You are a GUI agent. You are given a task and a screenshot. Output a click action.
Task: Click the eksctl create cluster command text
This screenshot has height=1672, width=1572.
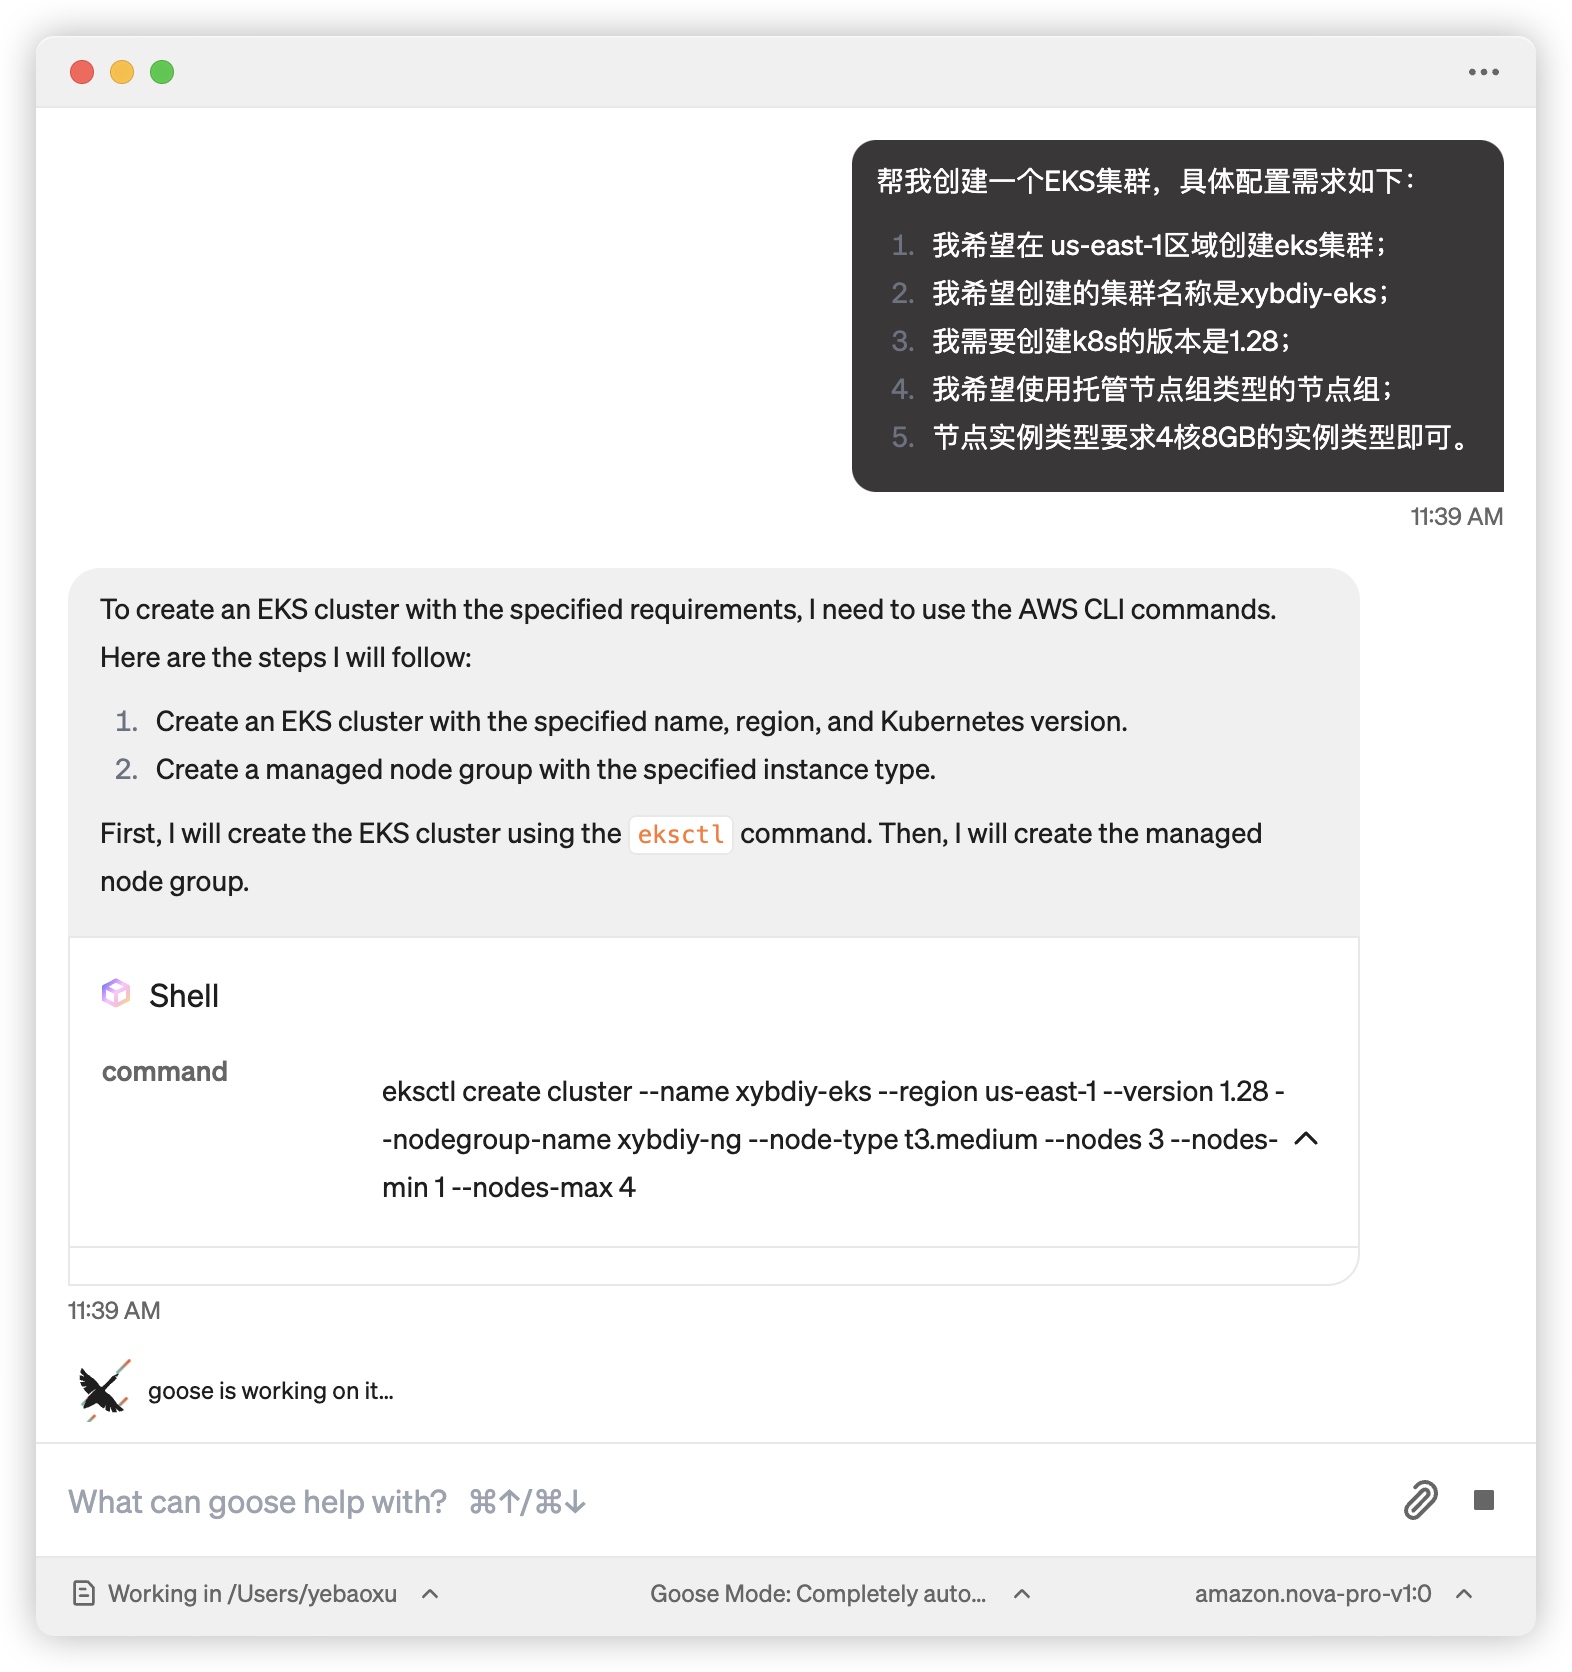pos(833,1139)
